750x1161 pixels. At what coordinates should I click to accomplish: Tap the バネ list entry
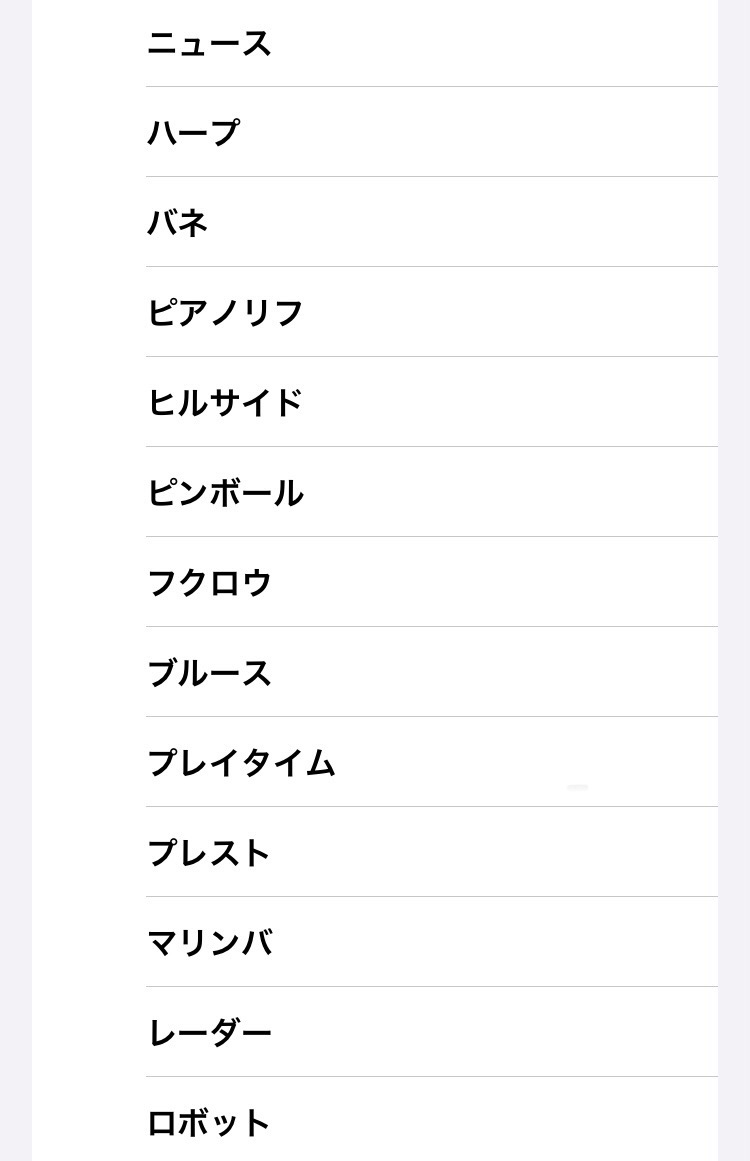click(178, 222)
